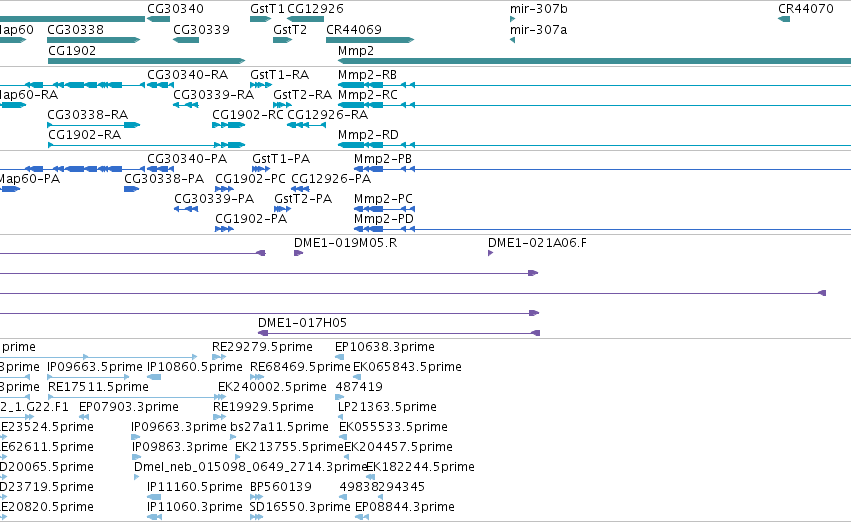Click the 487419 feature label
Image resolution: width=851 pixels, height=522 pixels.
coord(359,387)
